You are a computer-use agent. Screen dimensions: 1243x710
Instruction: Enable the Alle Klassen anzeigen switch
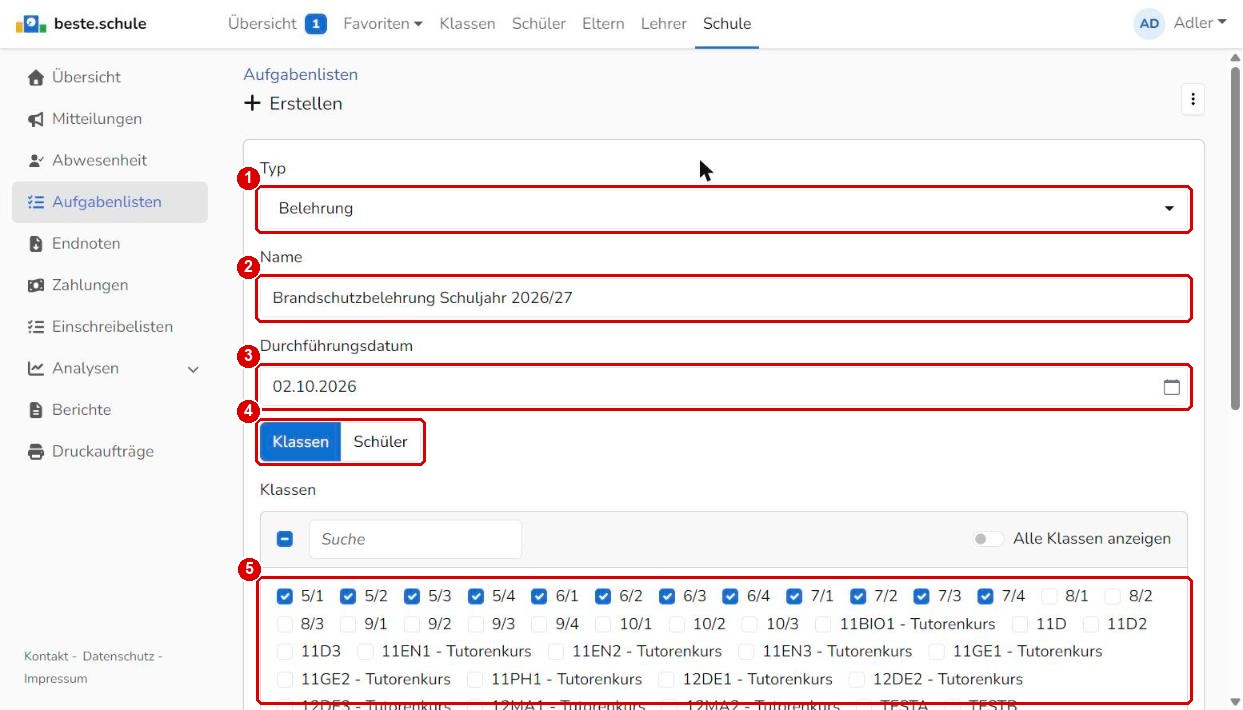[x=989, y=539]
